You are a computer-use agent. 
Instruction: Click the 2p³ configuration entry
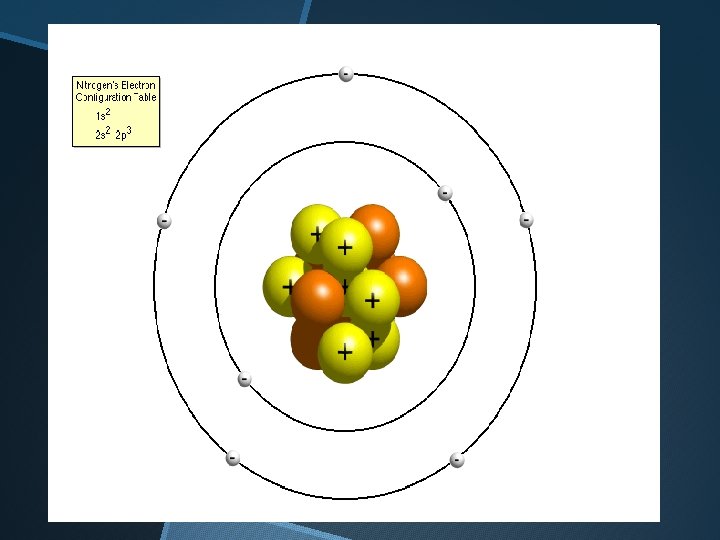(x=124, y=133)
